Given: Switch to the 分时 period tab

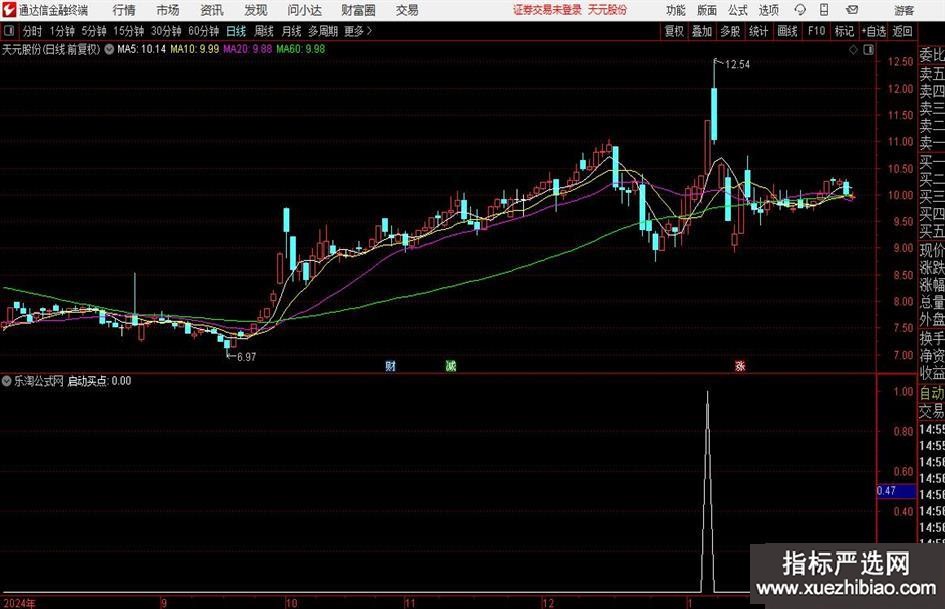Looking at the screenshot, I should click(x=32, y=31).
